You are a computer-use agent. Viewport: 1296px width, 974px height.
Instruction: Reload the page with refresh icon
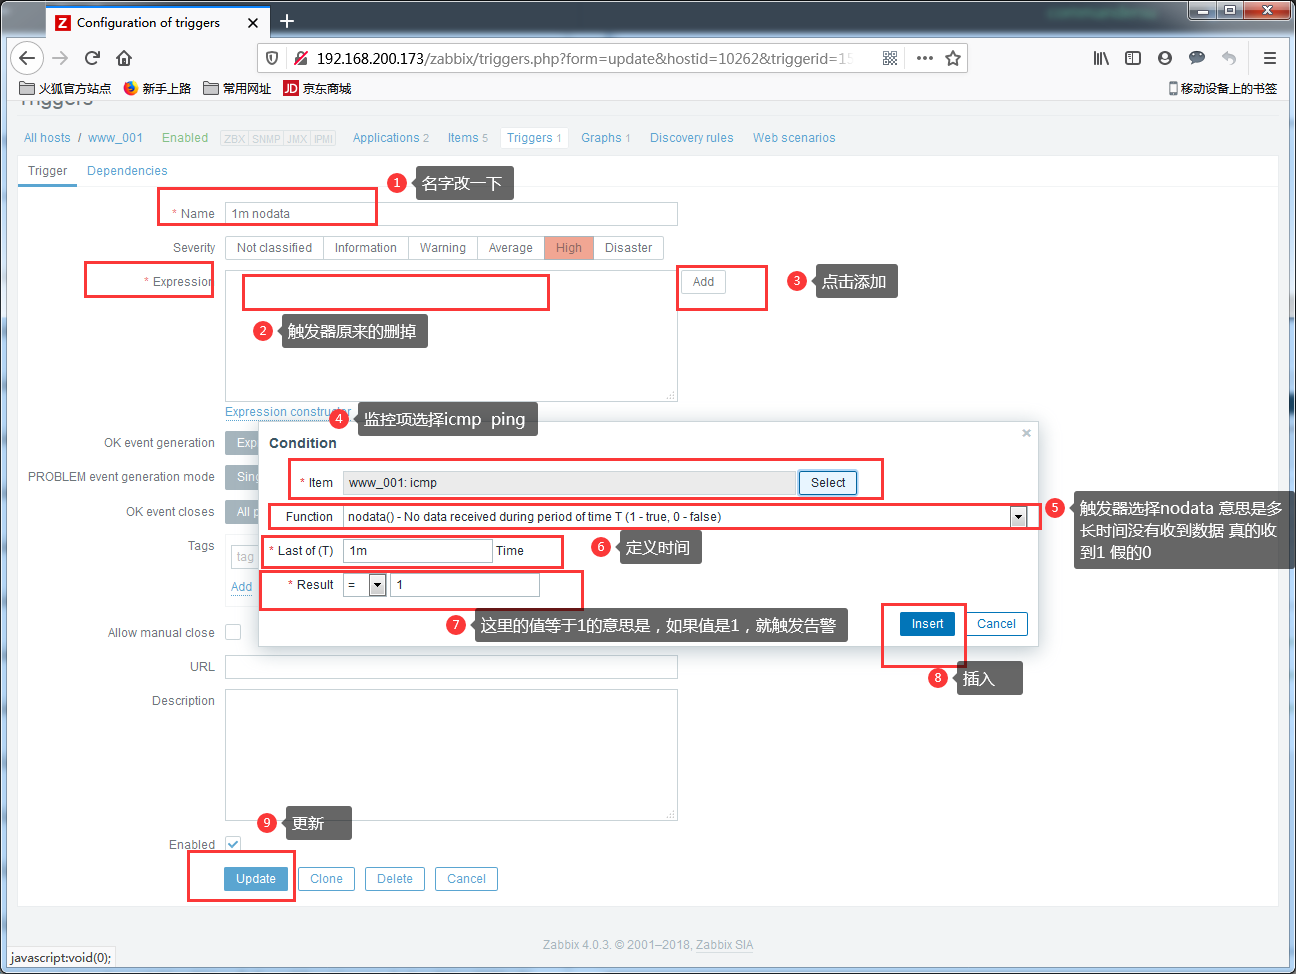[92, 58]
